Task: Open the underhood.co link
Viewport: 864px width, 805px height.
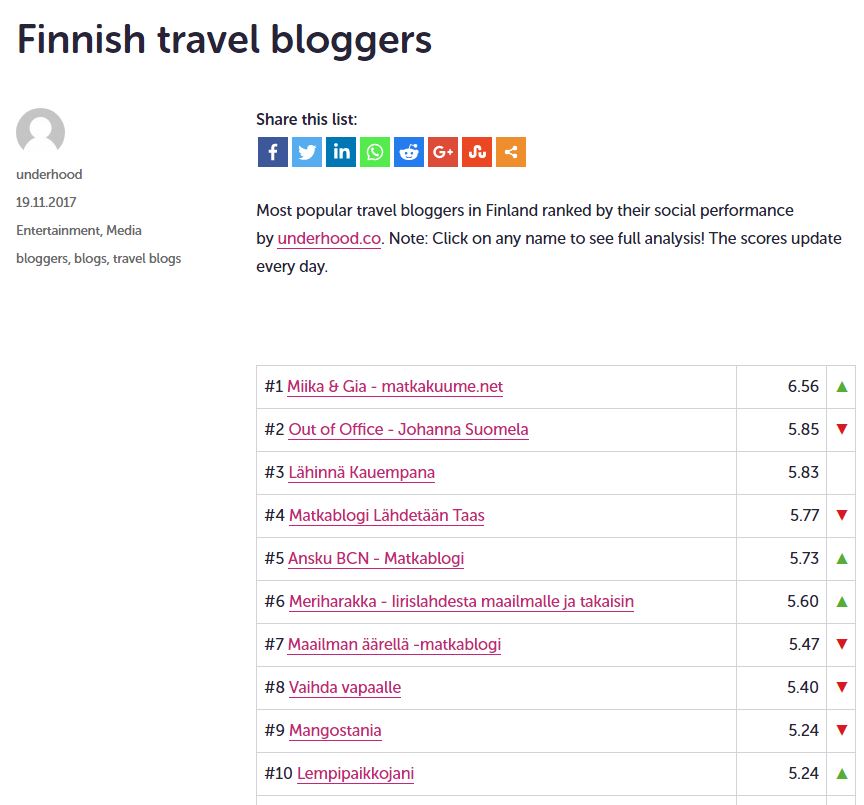Action: [x=329, y=239]
